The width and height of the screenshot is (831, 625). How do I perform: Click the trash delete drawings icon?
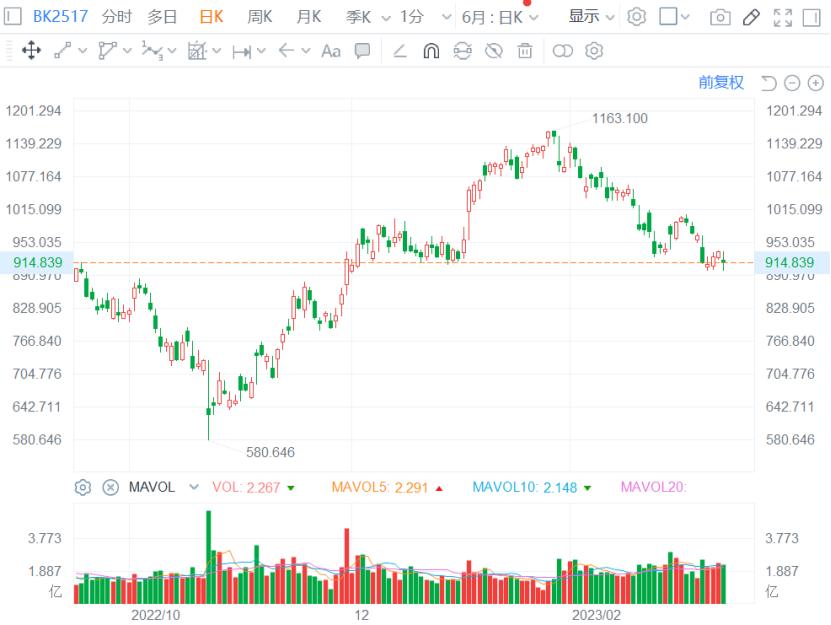(x=525, y=51)
